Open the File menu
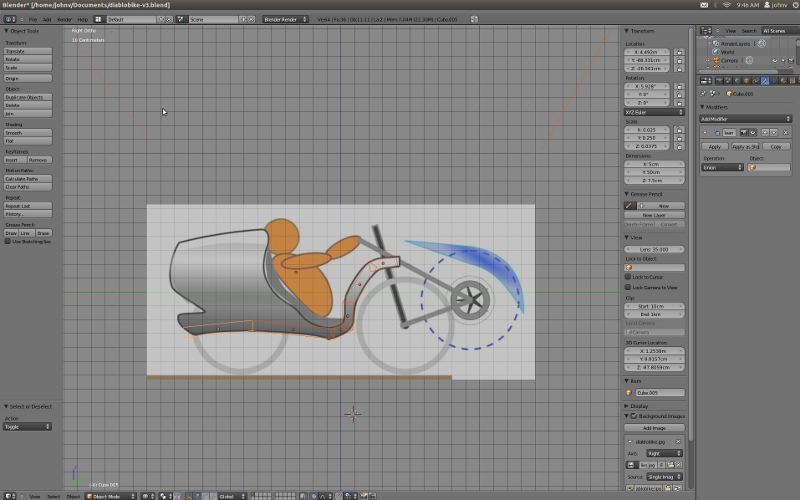 coord(33,19)
